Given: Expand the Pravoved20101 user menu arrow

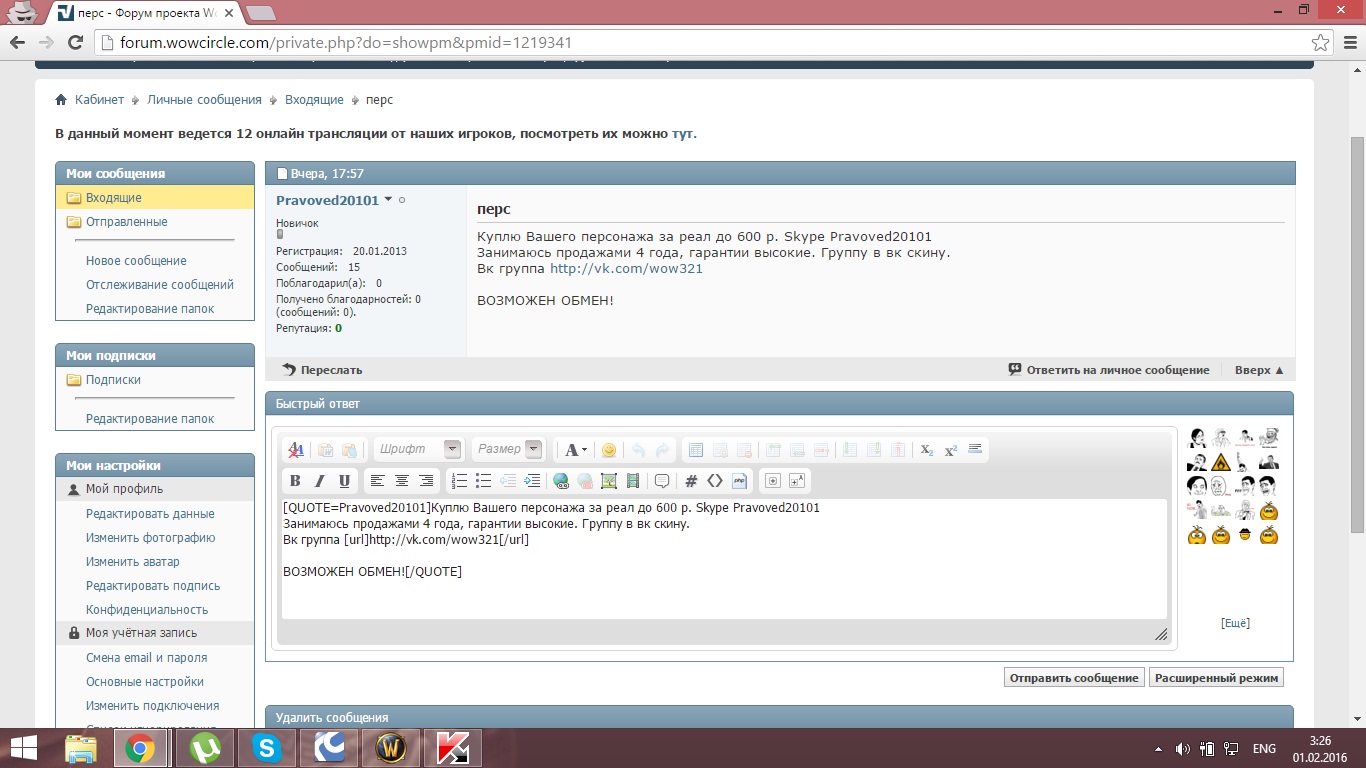Looking at the screenshot, I should click(388, 200).
